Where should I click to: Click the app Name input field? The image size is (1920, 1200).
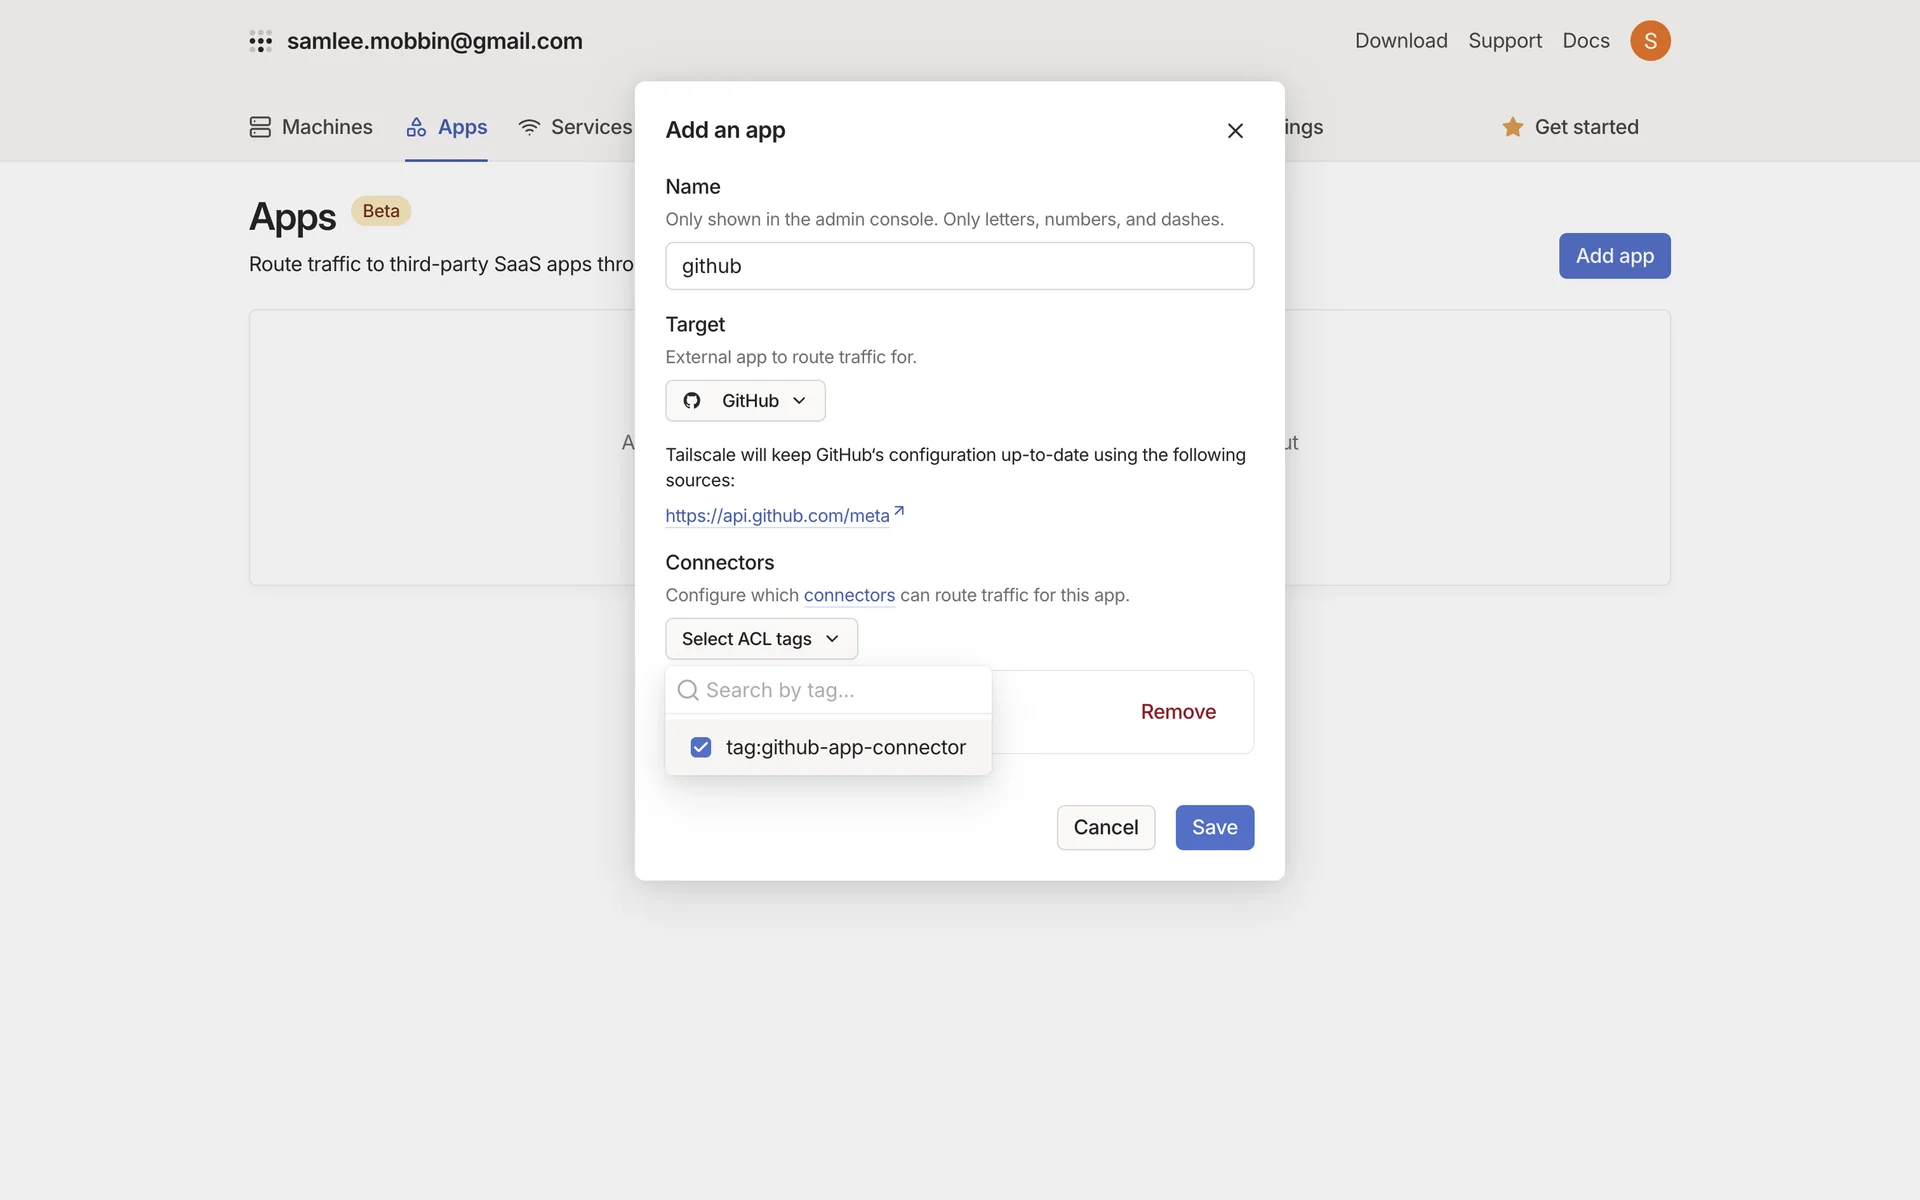click(959, 266)
